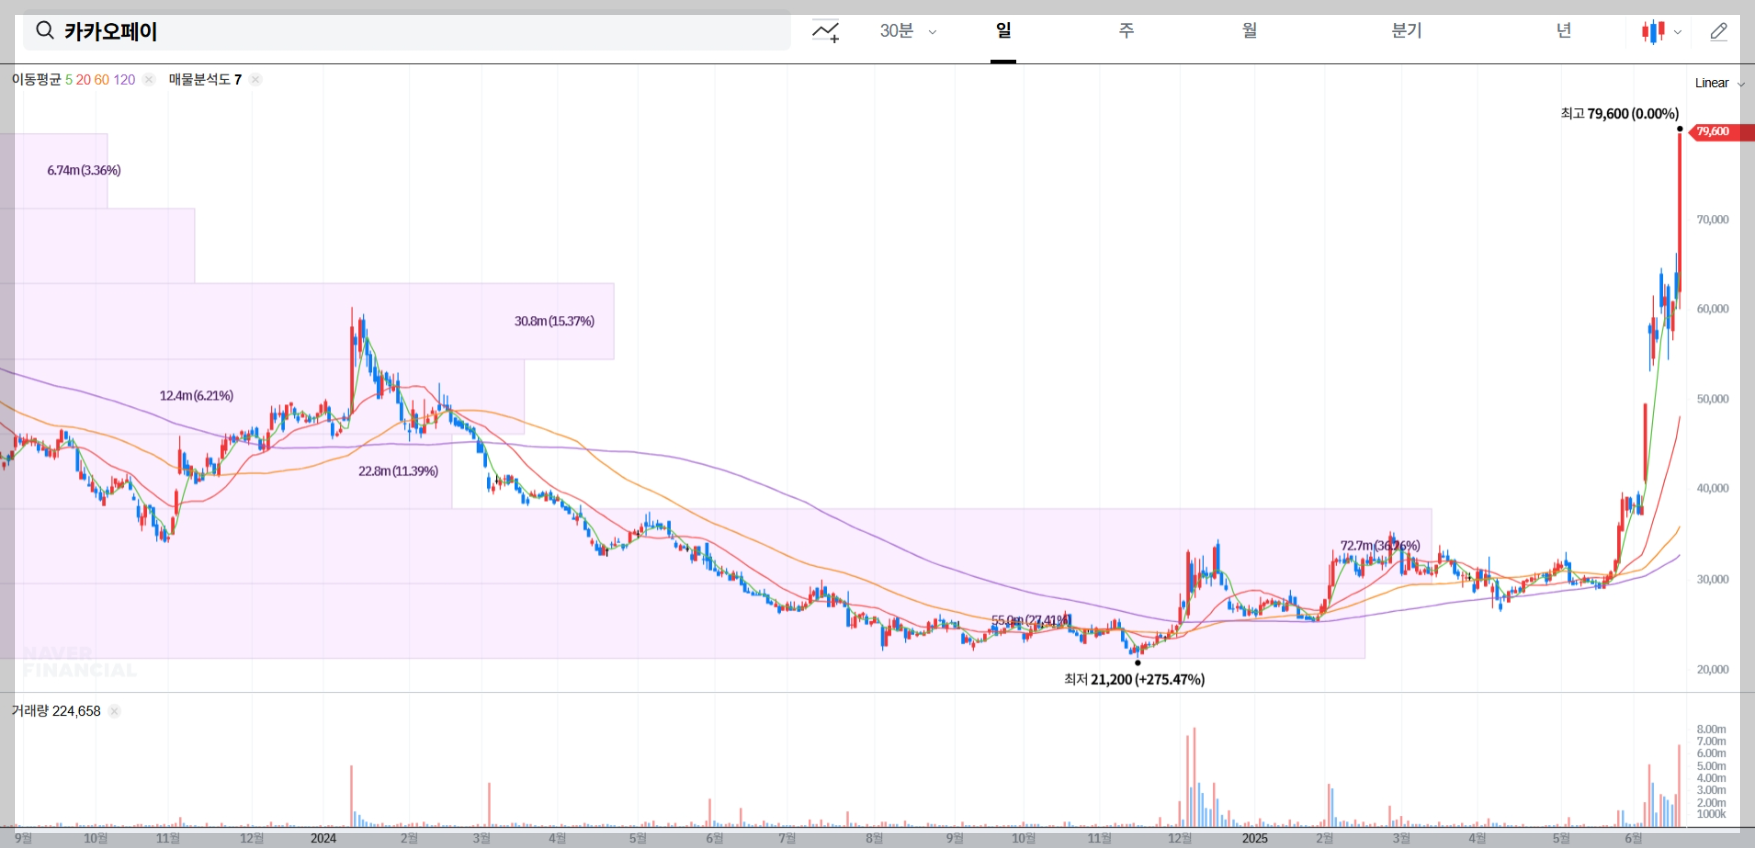The width and height of the screenshot is (1755, 848).
Task: Open the 30분 interval dropdown
Action: coord(908,31)
